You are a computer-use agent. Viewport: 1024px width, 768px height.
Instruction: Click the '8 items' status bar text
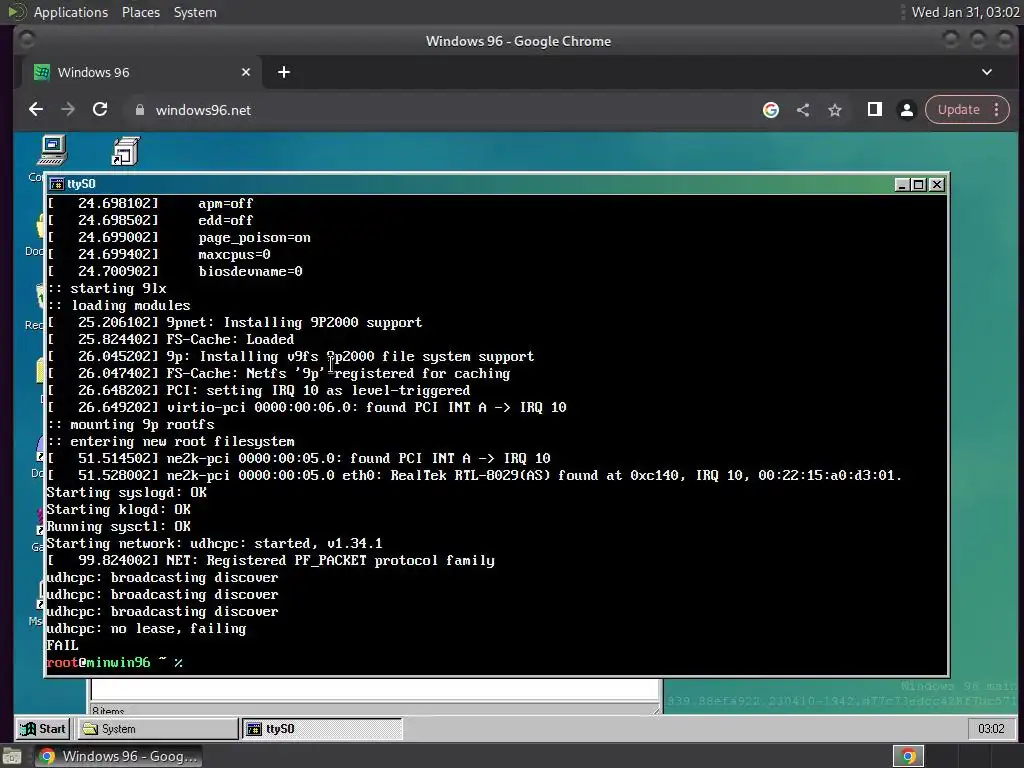click(x=108, y=711)
